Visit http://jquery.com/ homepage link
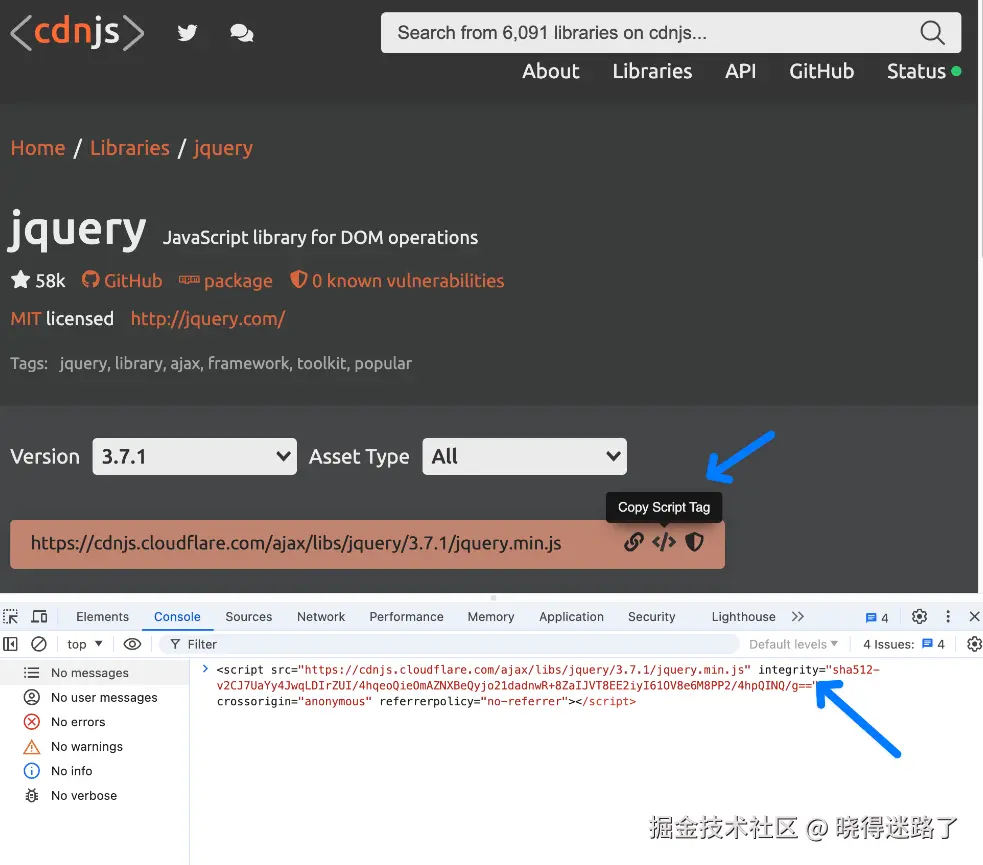The height and width of the screenshot is (865, 983). [x=208, y=318]
